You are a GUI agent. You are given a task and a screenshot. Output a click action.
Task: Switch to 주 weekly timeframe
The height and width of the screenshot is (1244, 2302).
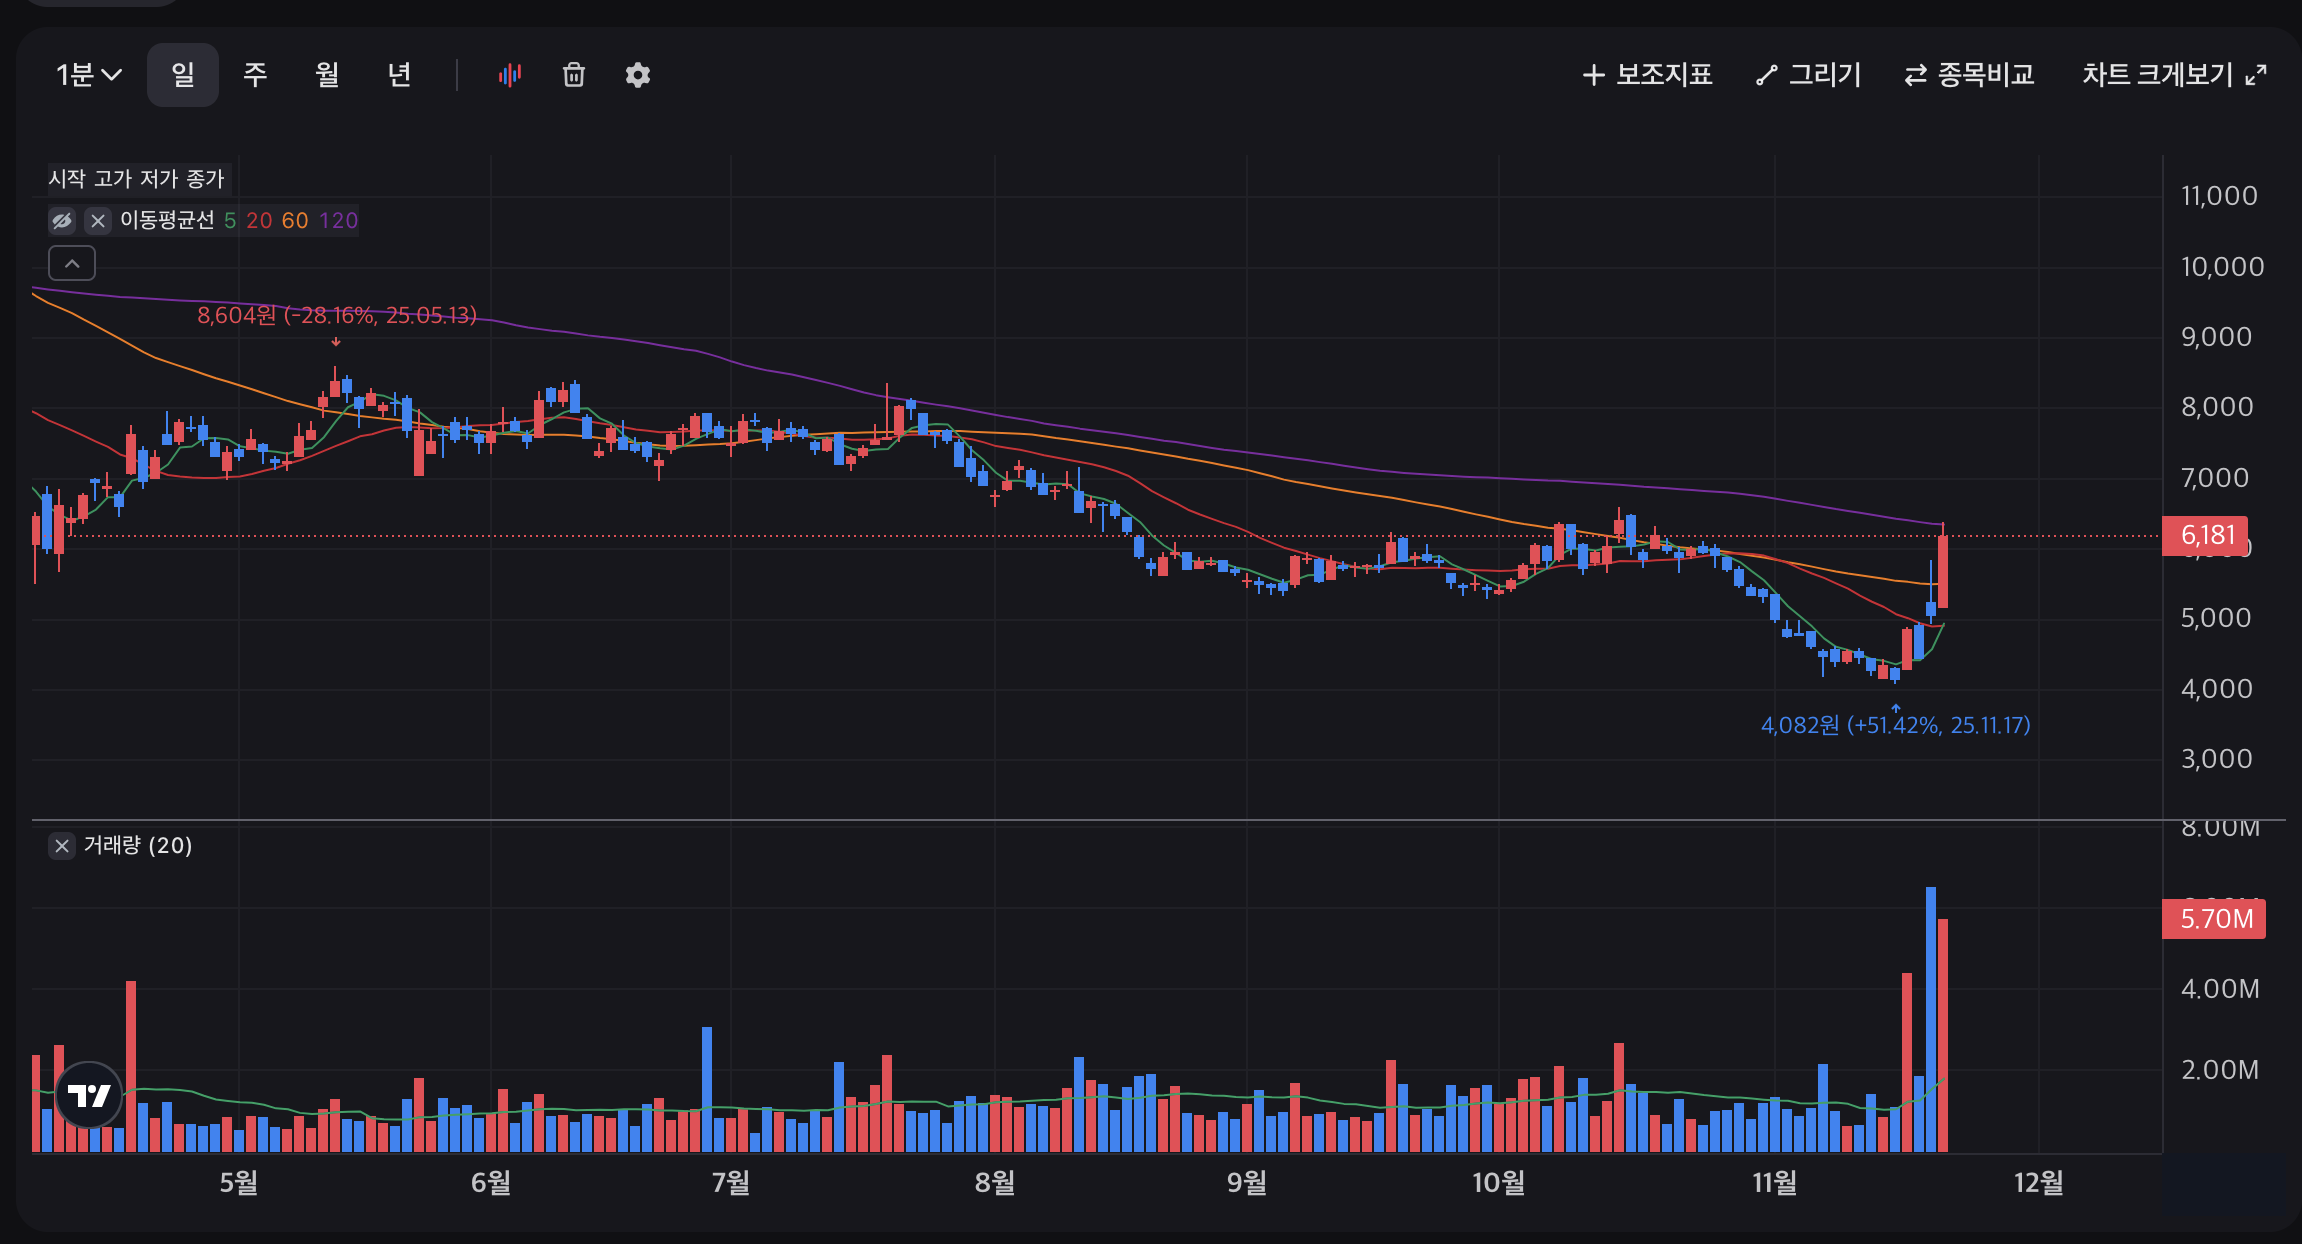coord(255,75)
